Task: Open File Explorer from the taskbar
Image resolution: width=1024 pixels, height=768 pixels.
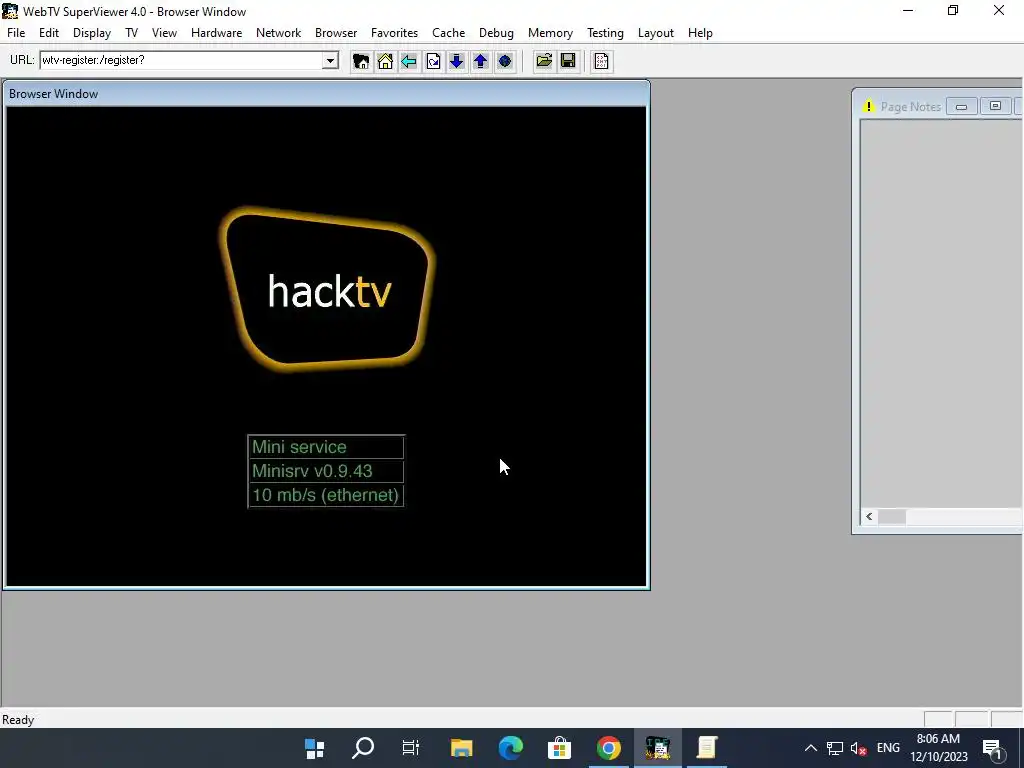Action: point(461,748)
